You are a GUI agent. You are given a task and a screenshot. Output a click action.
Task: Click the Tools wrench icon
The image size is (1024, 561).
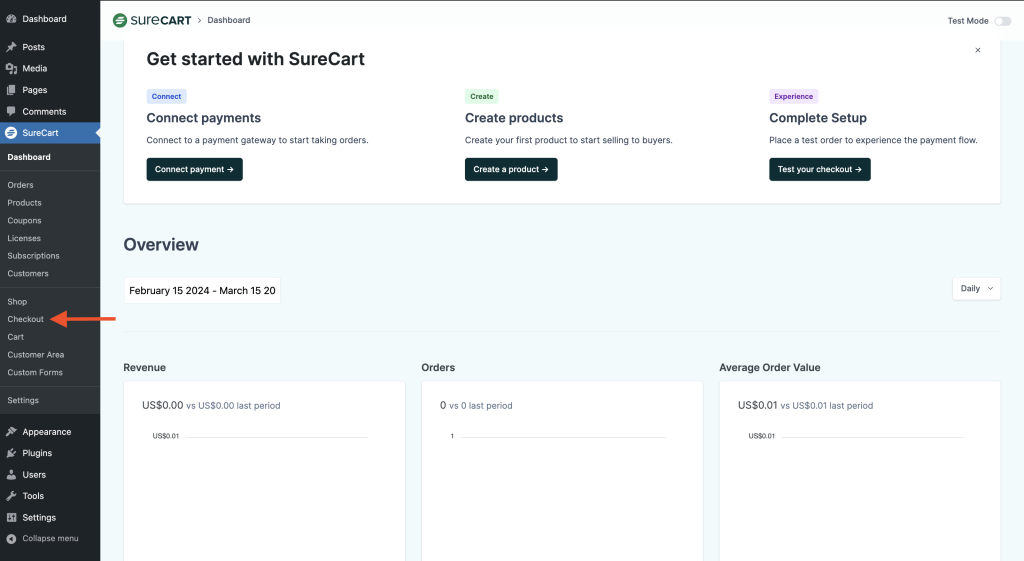(x=11, y=496)
